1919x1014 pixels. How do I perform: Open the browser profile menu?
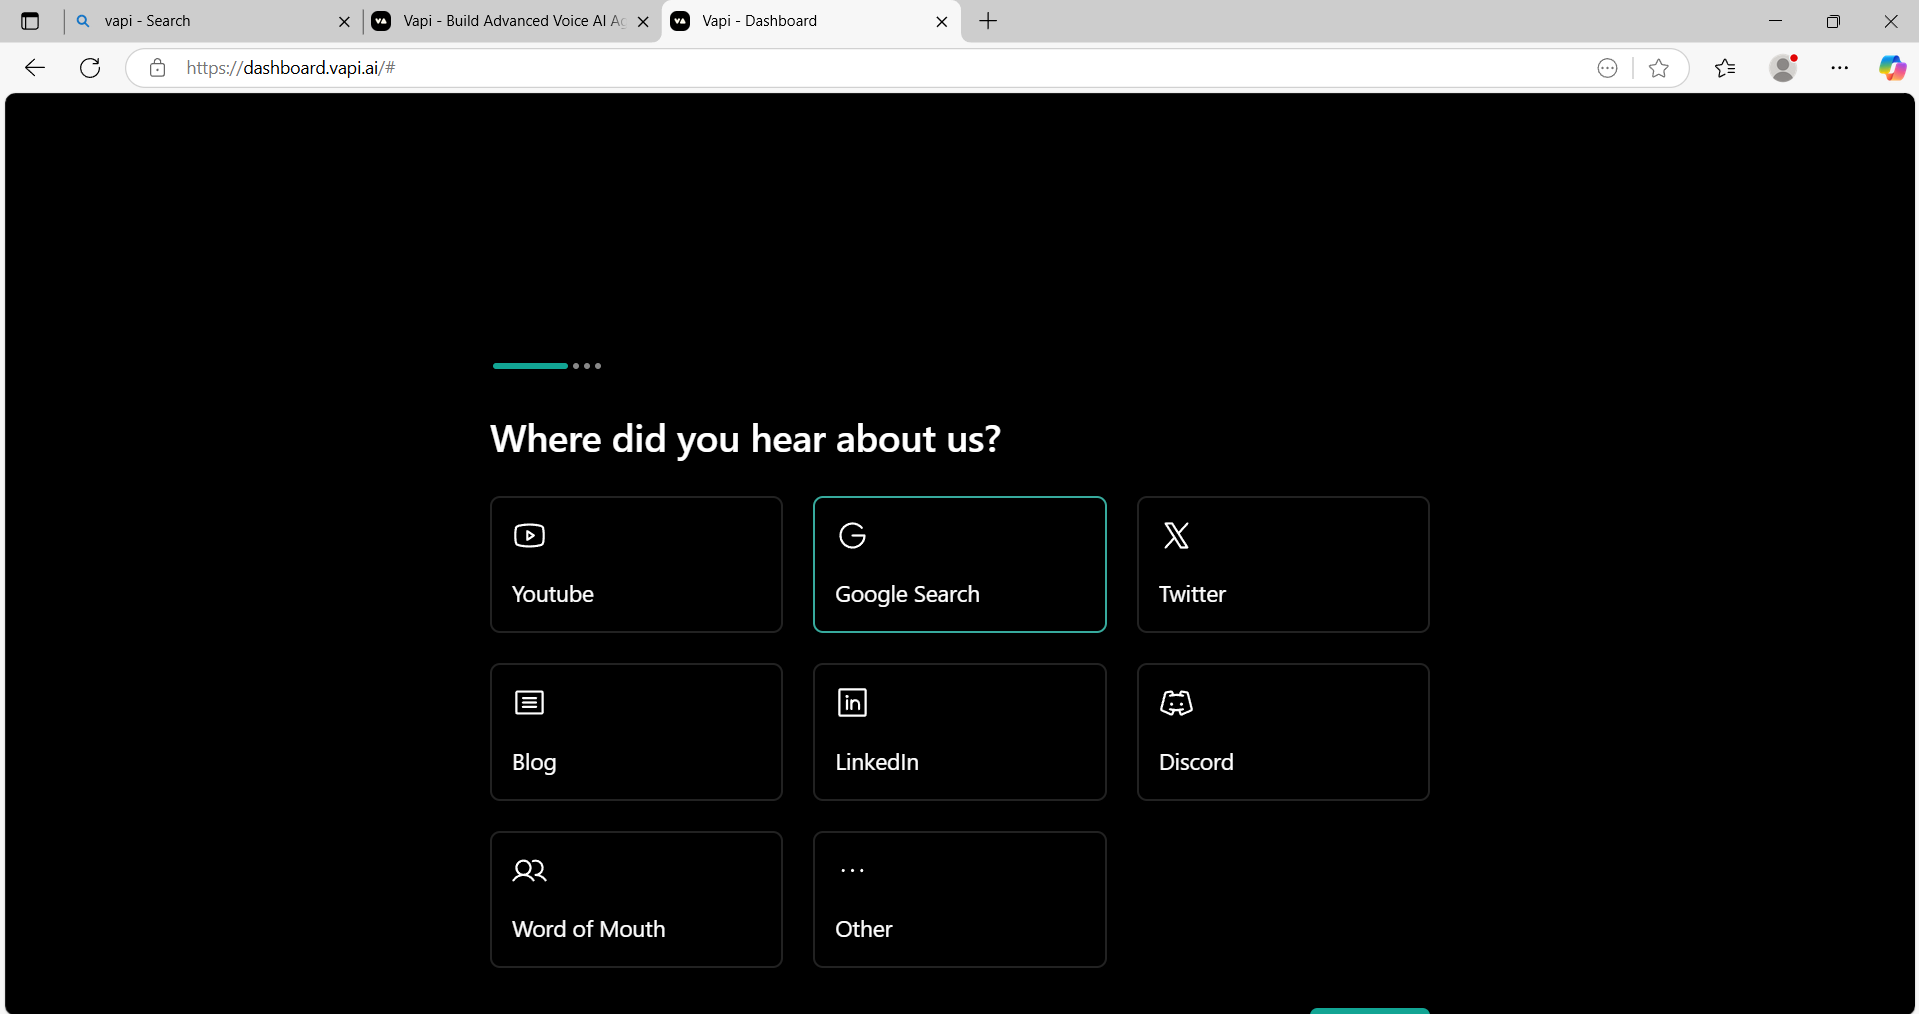[1785, 67]
